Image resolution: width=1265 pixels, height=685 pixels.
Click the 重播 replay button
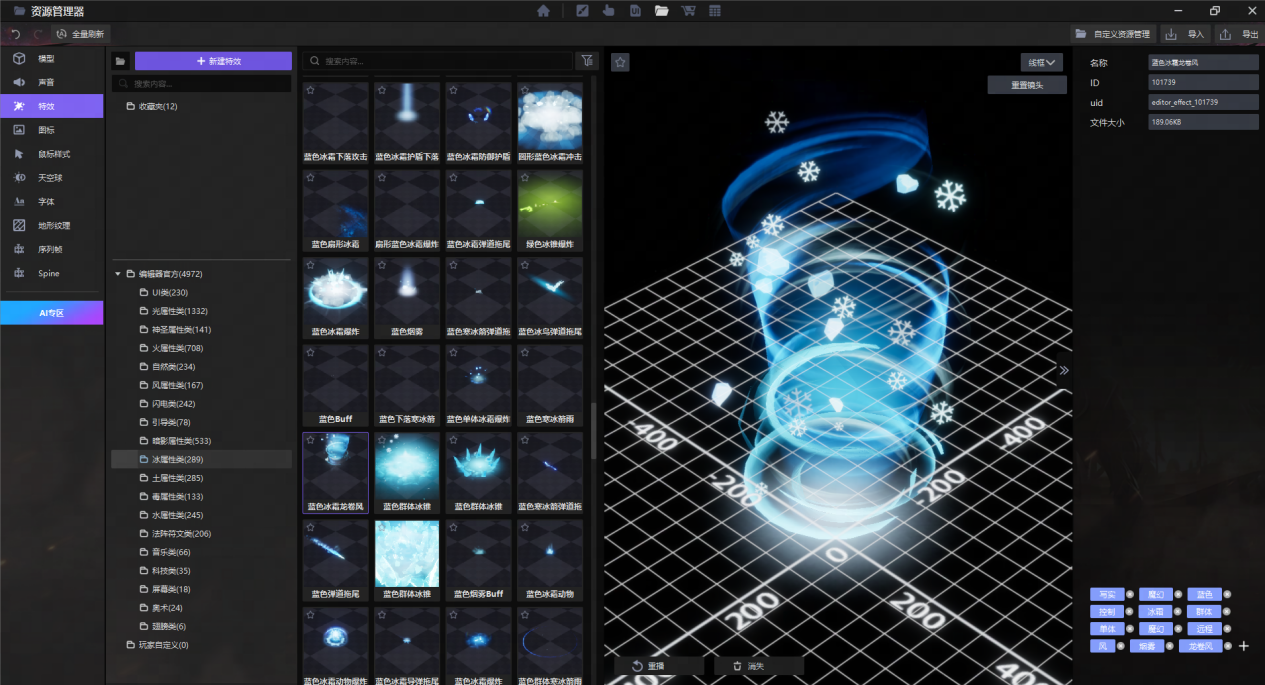(659, 666)
